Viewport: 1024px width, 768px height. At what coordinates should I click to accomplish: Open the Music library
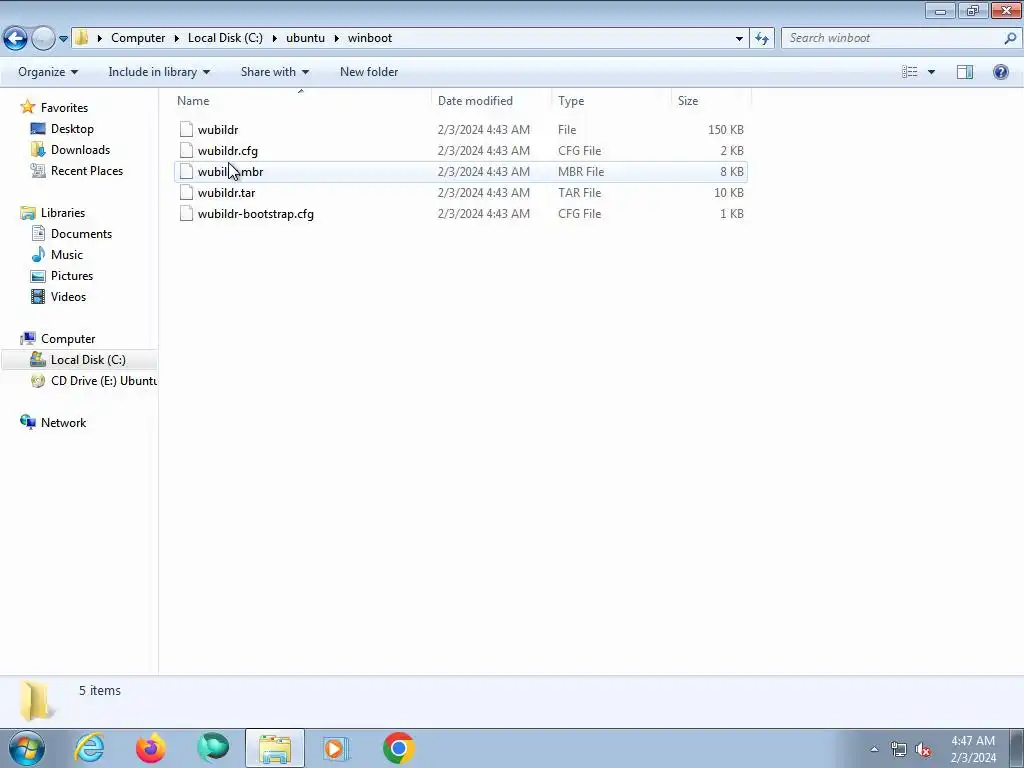click(x=67, y=255)
